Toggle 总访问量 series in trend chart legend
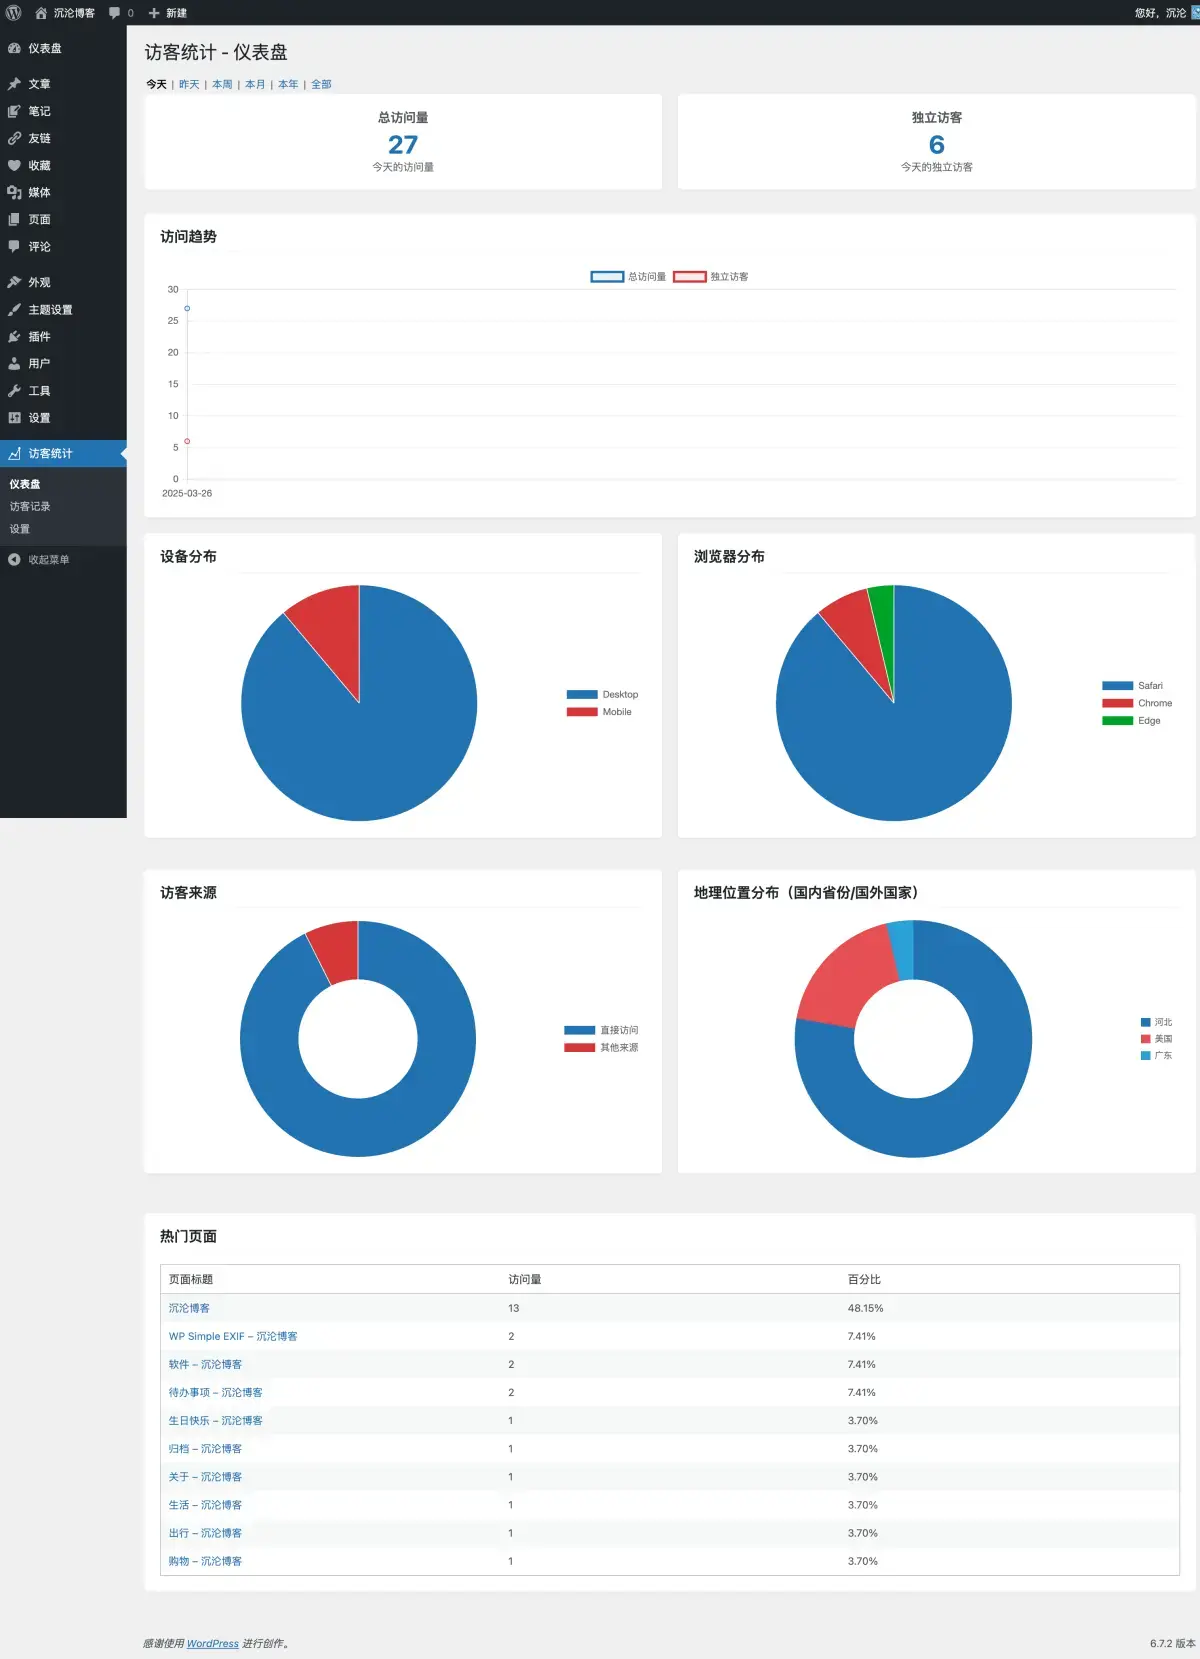The width and height of the screenshot is (1200, 1659). point(628,277)
